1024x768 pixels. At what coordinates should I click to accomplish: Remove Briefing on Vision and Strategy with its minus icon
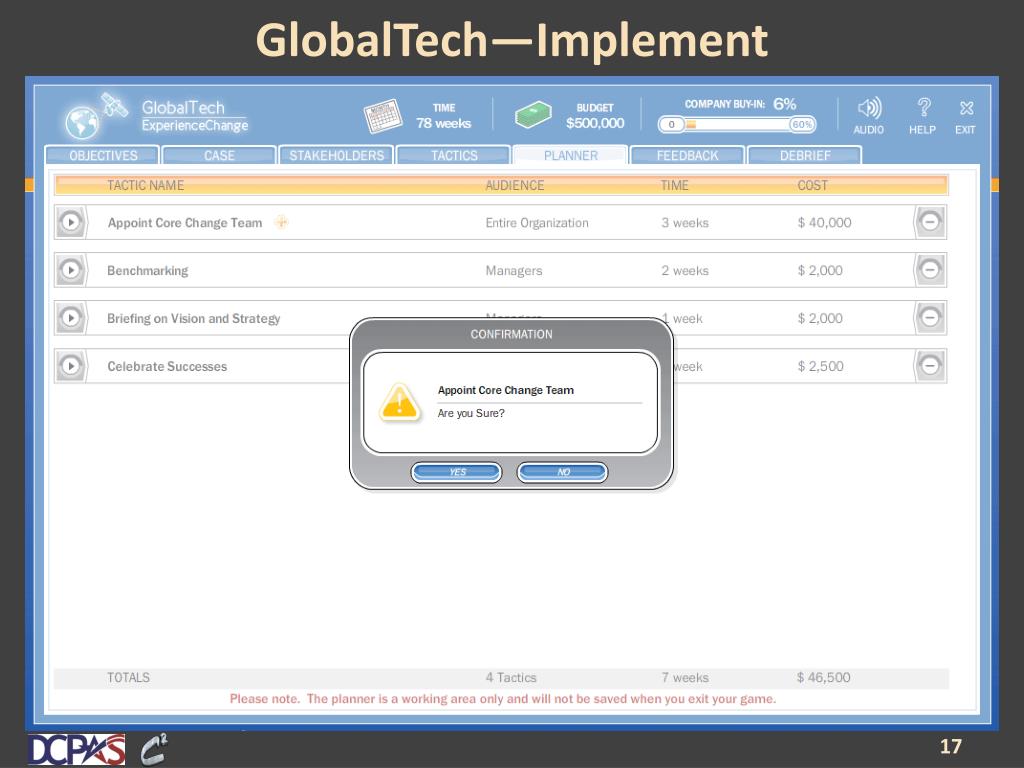coord(930,318)
